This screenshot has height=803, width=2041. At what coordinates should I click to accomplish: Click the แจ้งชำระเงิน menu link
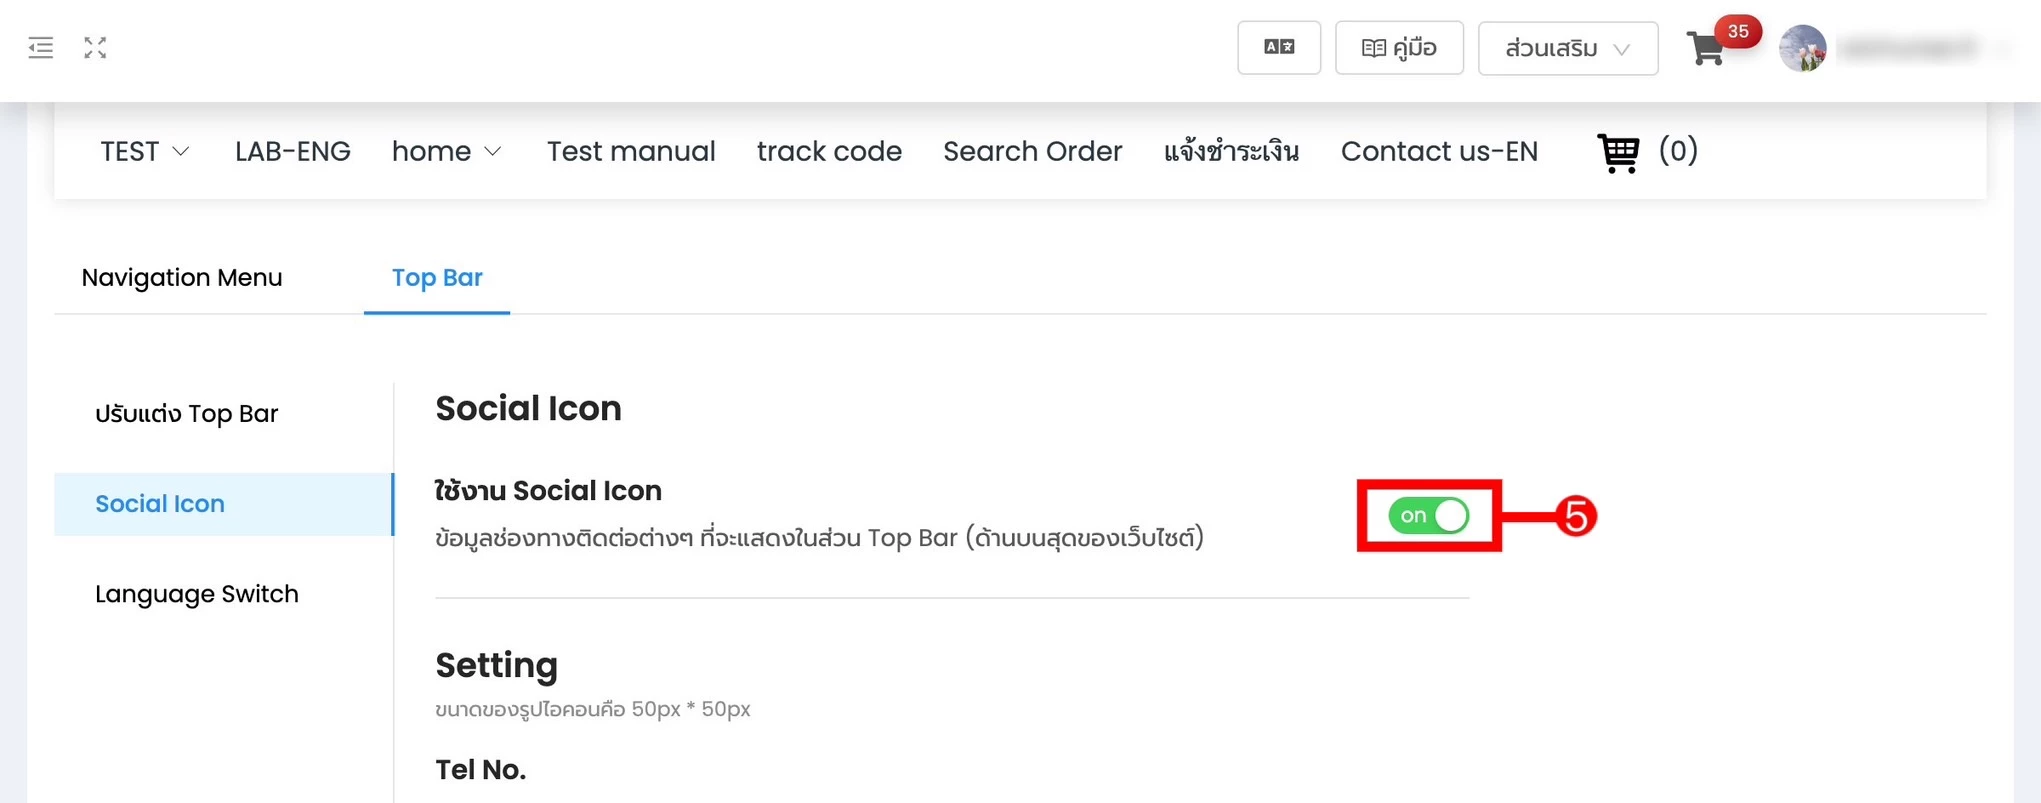(1231, 151)
